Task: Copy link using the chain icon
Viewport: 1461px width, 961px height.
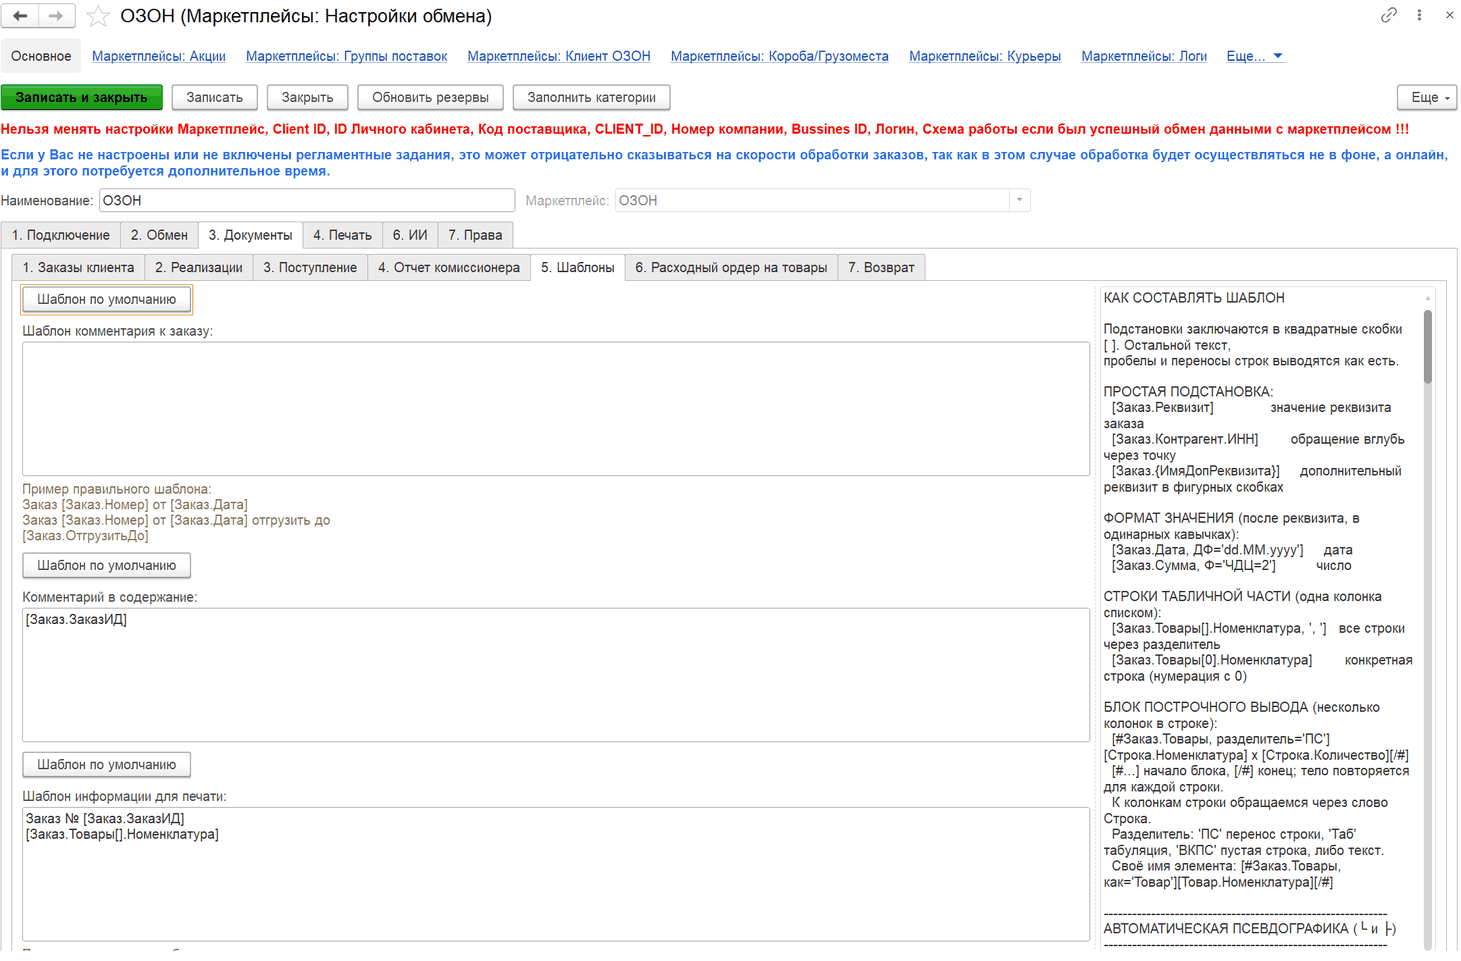Action: (x=1388, y=15)
